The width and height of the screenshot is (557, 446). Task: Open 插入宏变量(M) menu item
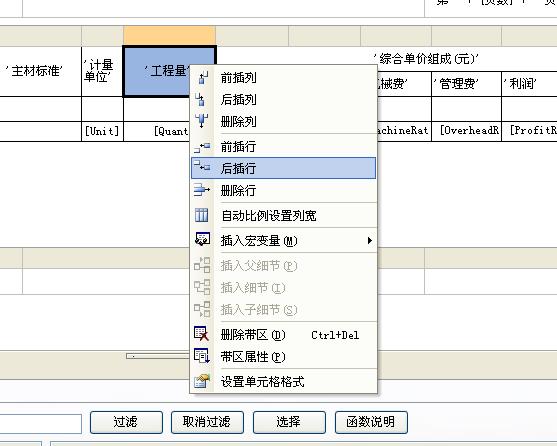[283, 241]
